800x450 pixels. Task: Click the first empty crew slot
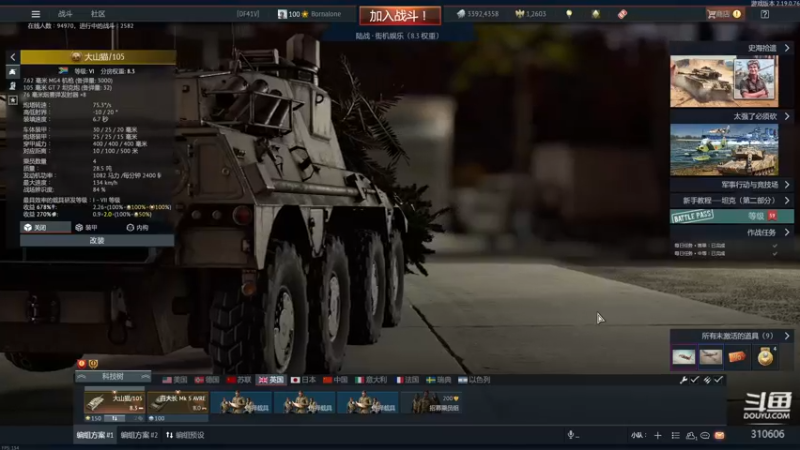(241, 403)
